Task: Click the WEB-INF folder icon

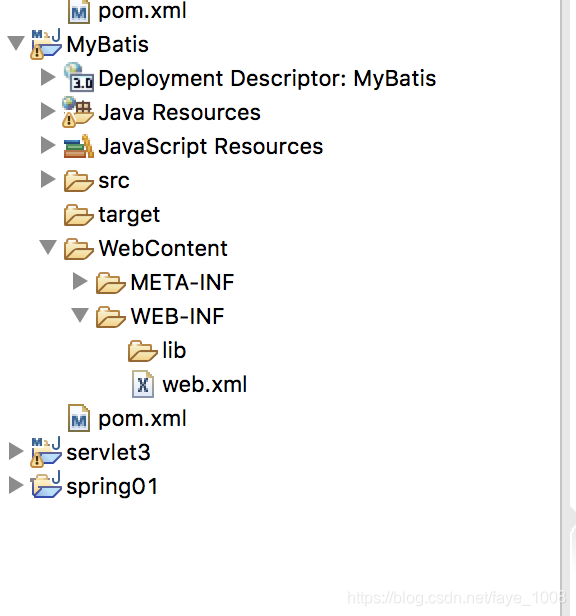Action: 111,317
